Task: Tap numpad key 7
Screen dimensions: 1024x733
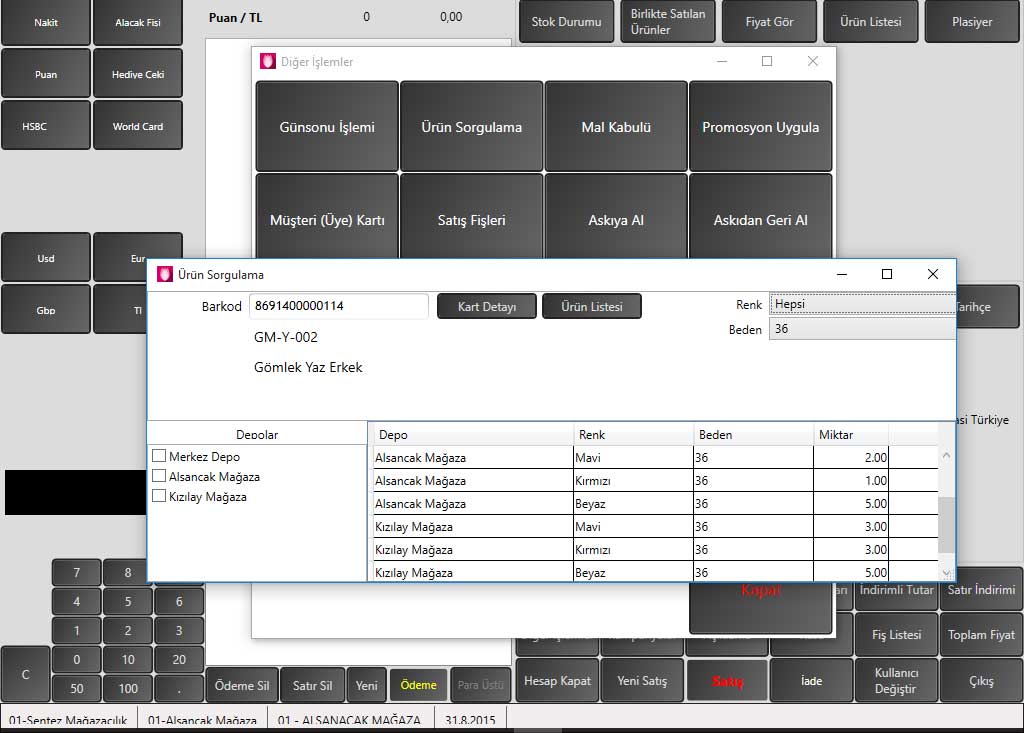Action: tap(76, 572)
